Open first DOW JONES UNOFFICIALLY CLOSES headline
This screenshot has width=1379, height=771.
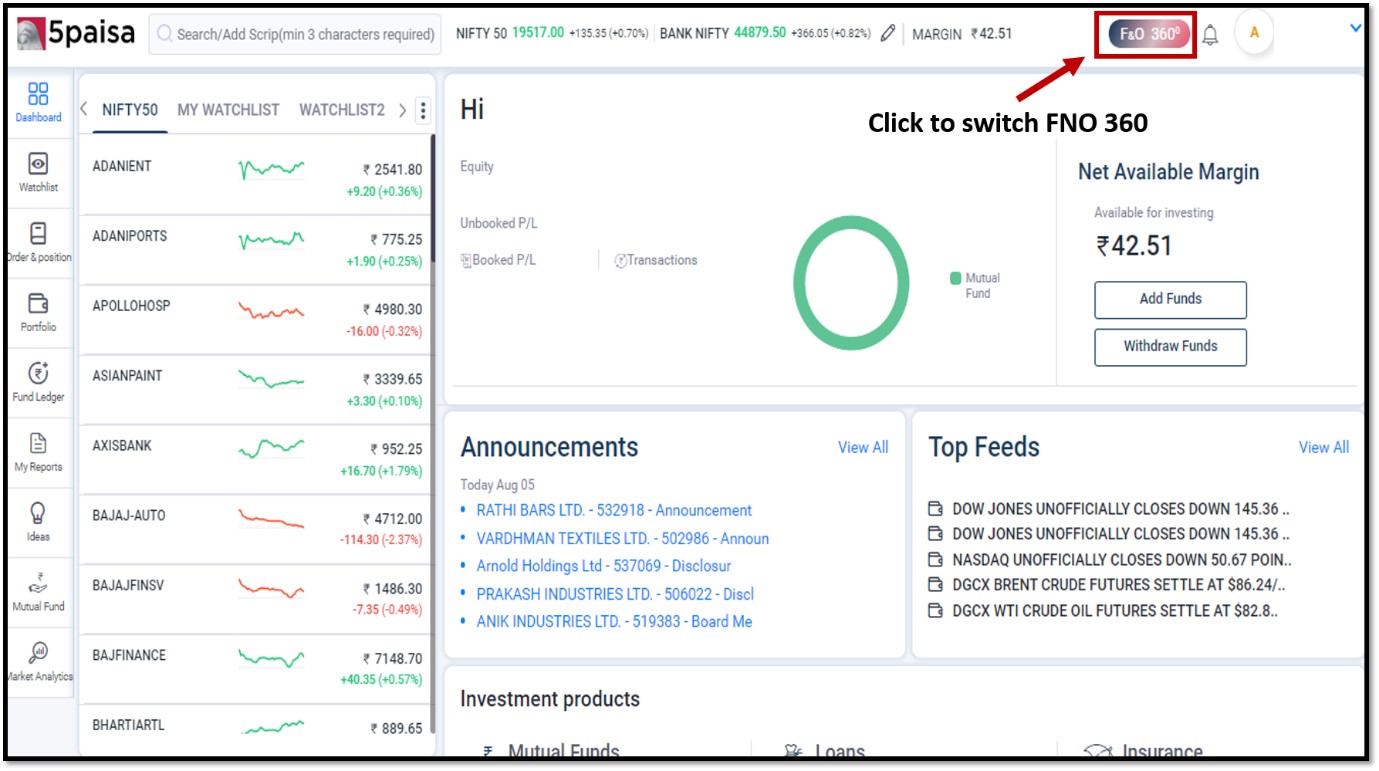(1121, 508)
